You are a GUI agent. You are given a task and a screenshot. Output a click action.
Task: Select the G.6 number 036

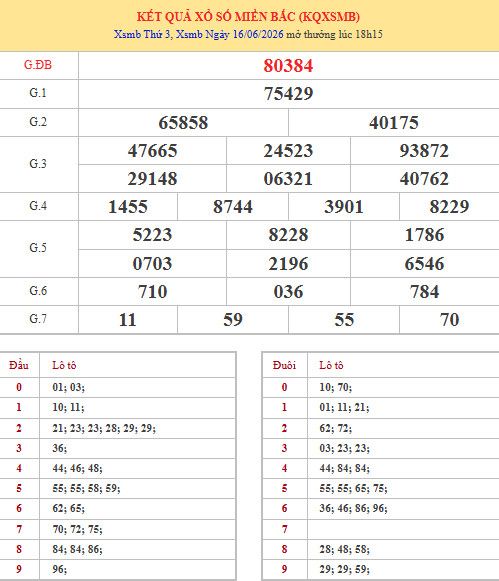tap(288, 292)
